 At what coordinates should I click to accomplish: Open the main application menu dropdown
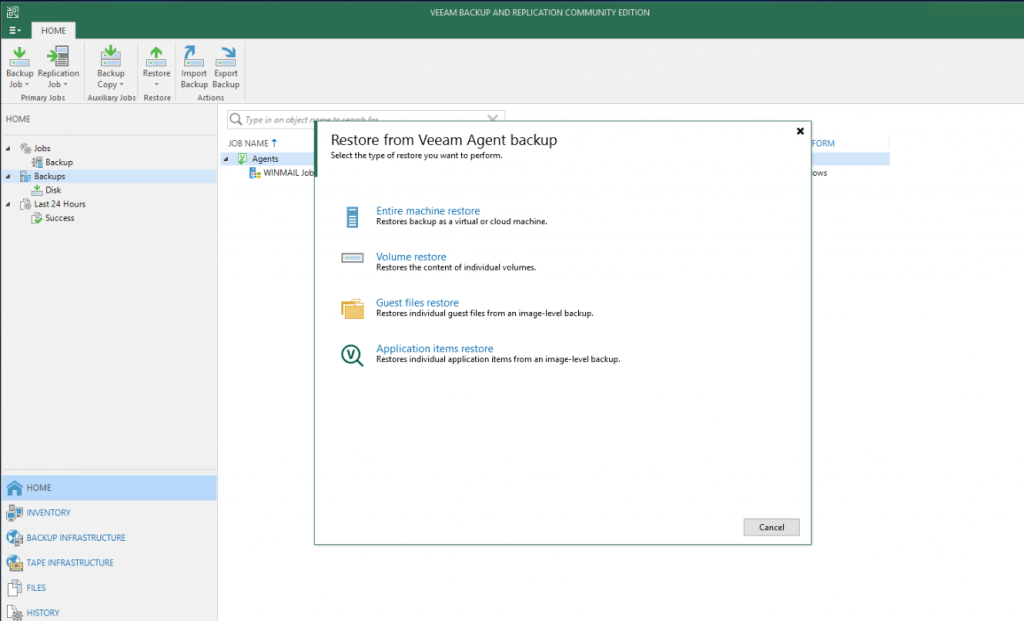pos(14,30)
